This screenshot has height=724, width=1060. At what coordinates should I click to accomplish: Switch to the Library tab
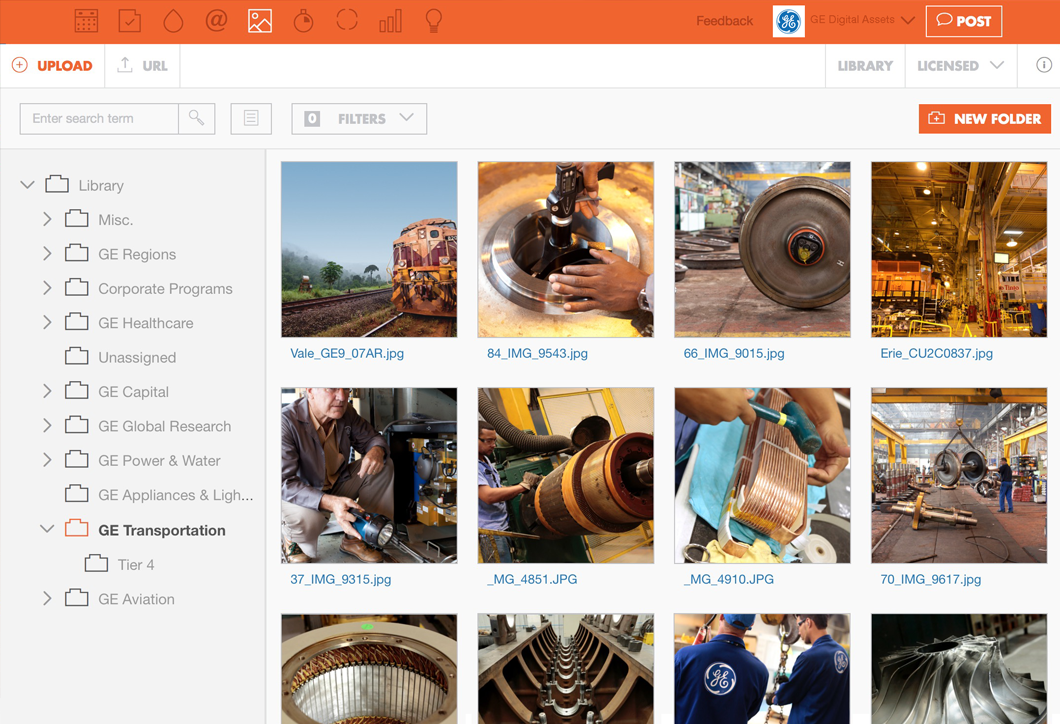click(x=865, y=66)
